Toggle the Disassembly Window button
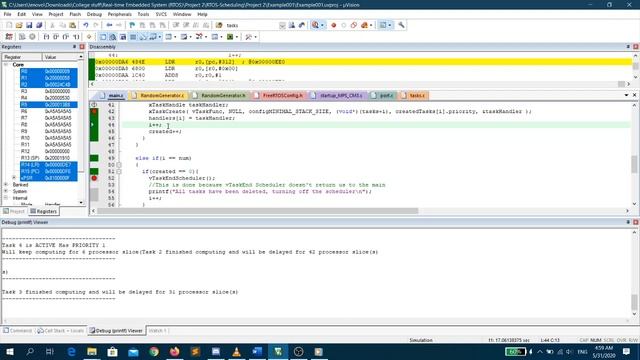This screenshot has width=640, height=360. pos(113,37)
